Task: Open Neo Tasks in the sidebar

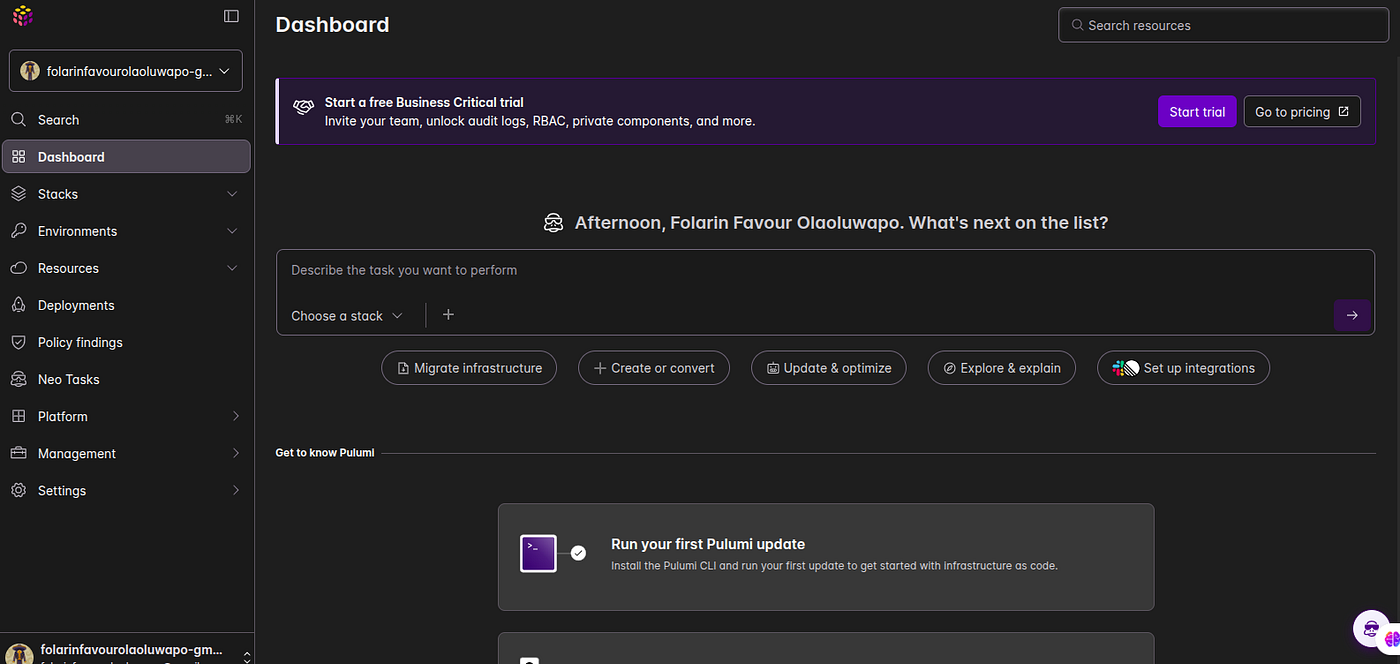Action: (x=126, y=379)
